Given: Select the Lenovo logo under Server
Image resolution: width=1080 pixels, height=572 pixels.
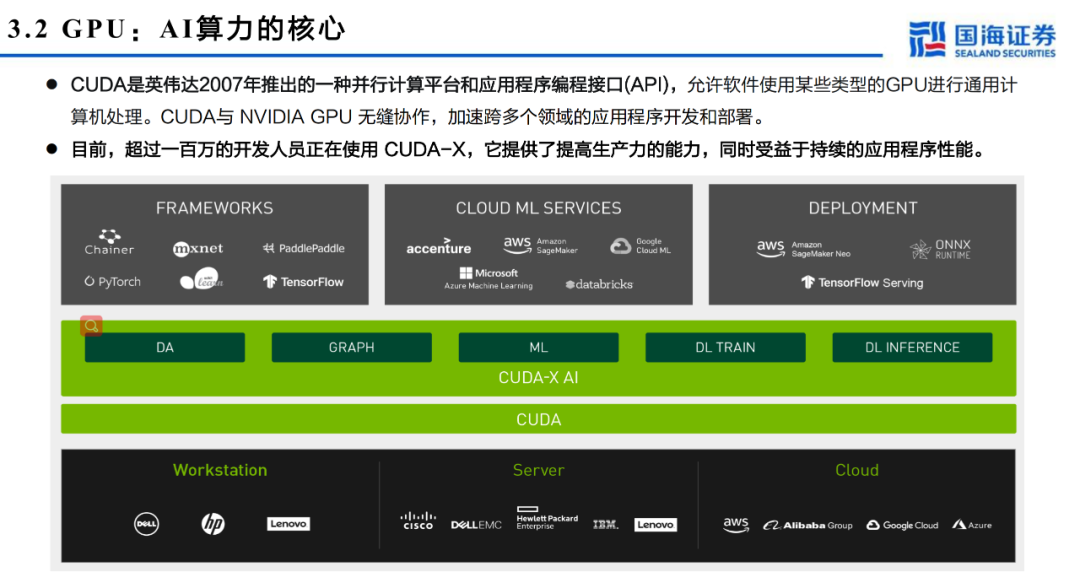Looking at the screenshot, I should pyautogui.click(x=656, y=525).
